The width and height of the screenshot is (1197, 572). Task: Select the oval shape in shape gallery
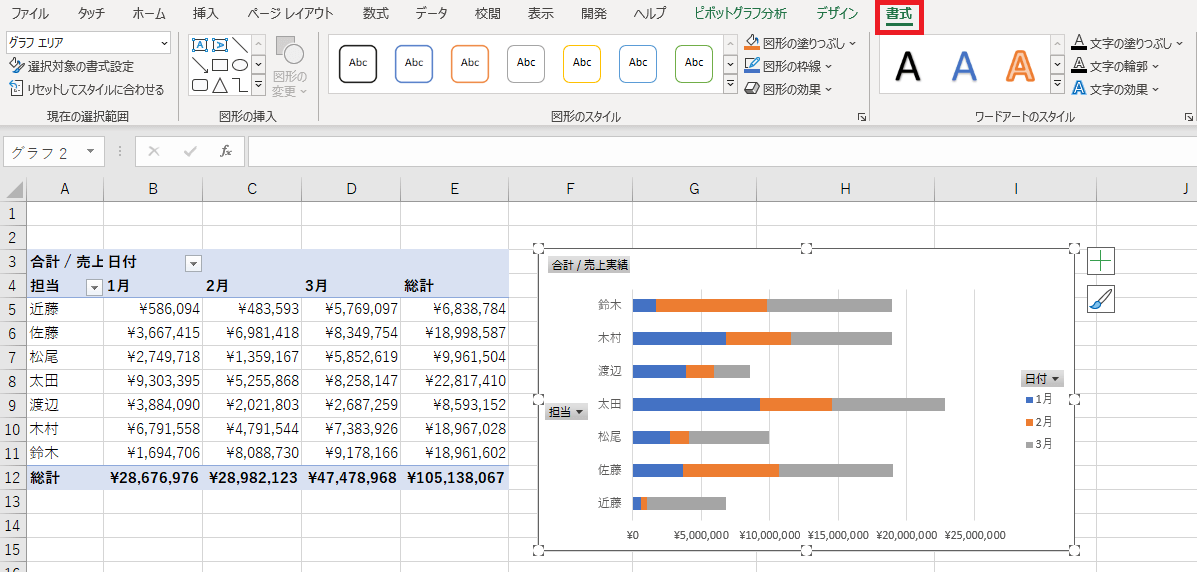(x=240, y=65)
